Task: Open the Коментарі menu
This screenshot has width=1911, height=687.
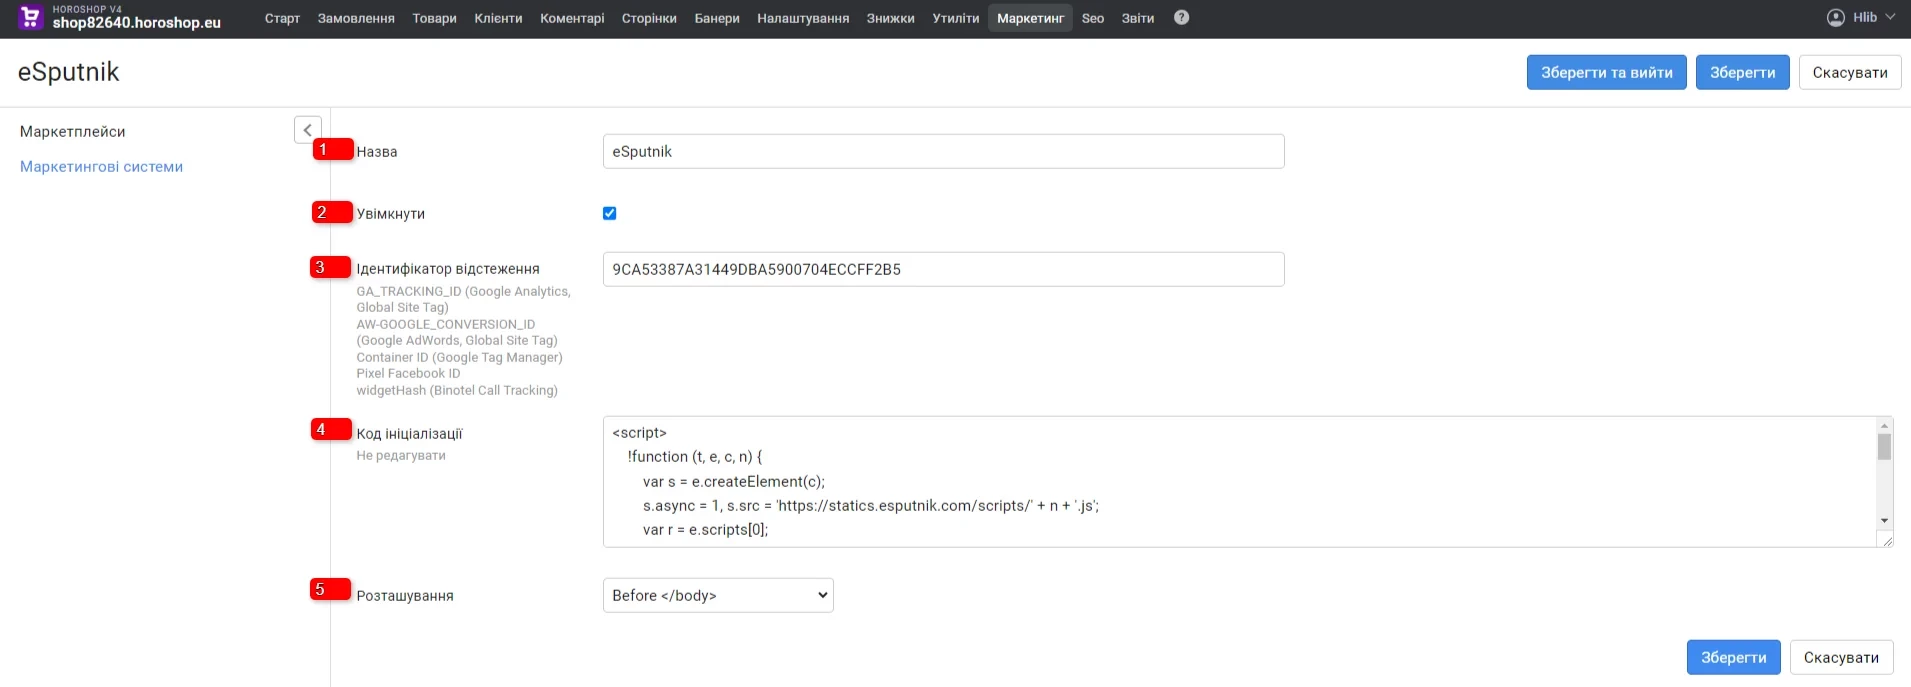Action: [x=572, y=19]
